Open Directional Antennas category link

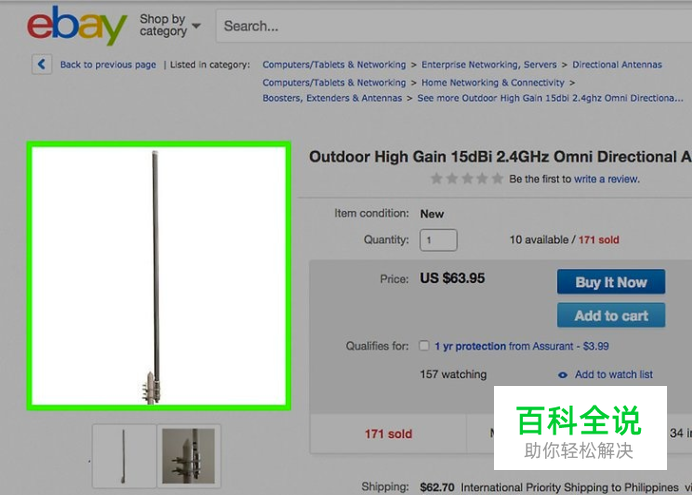pos(617,64)
